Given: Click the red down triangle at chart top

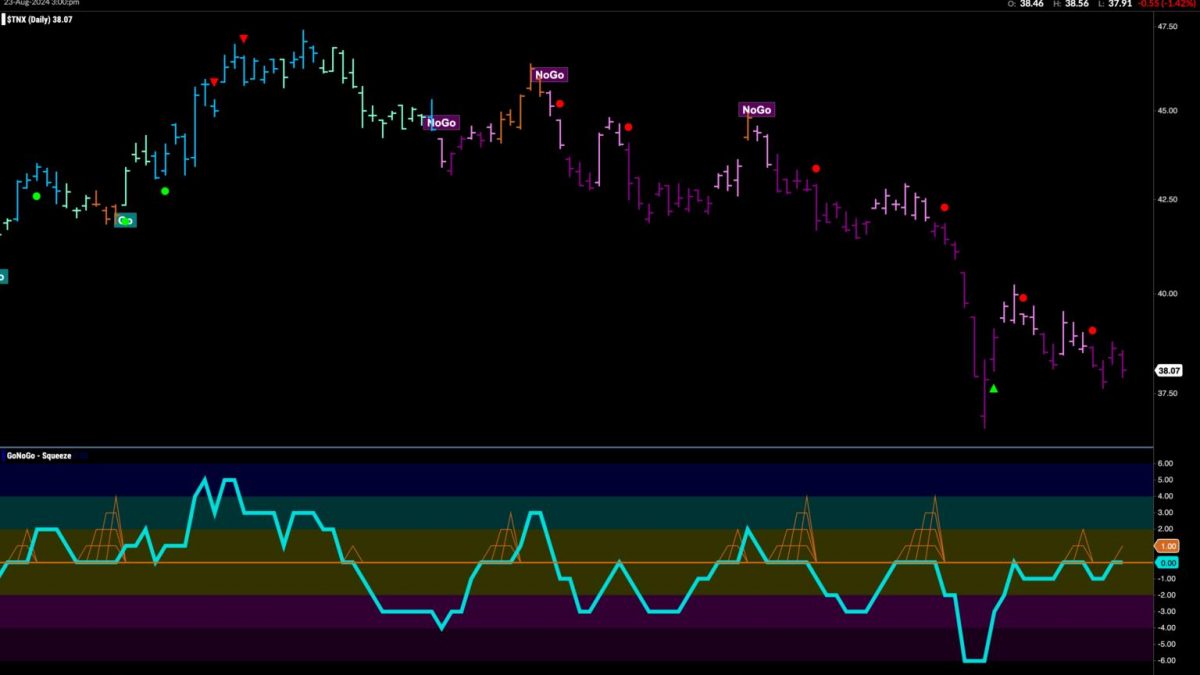Looking at the screenshot, I should coord(244,38).
